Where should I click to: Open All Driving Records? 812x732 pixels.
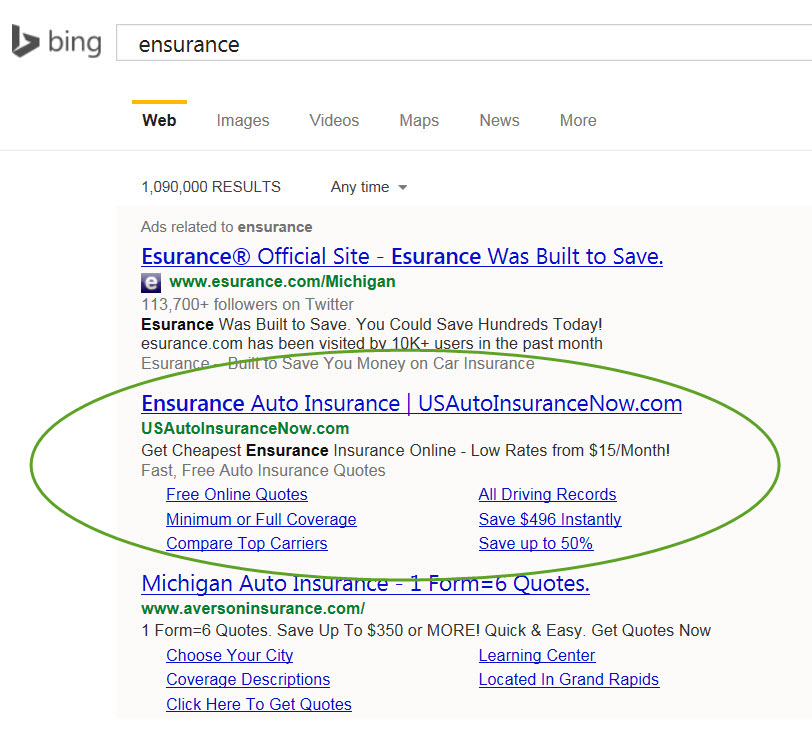(547, 494)
